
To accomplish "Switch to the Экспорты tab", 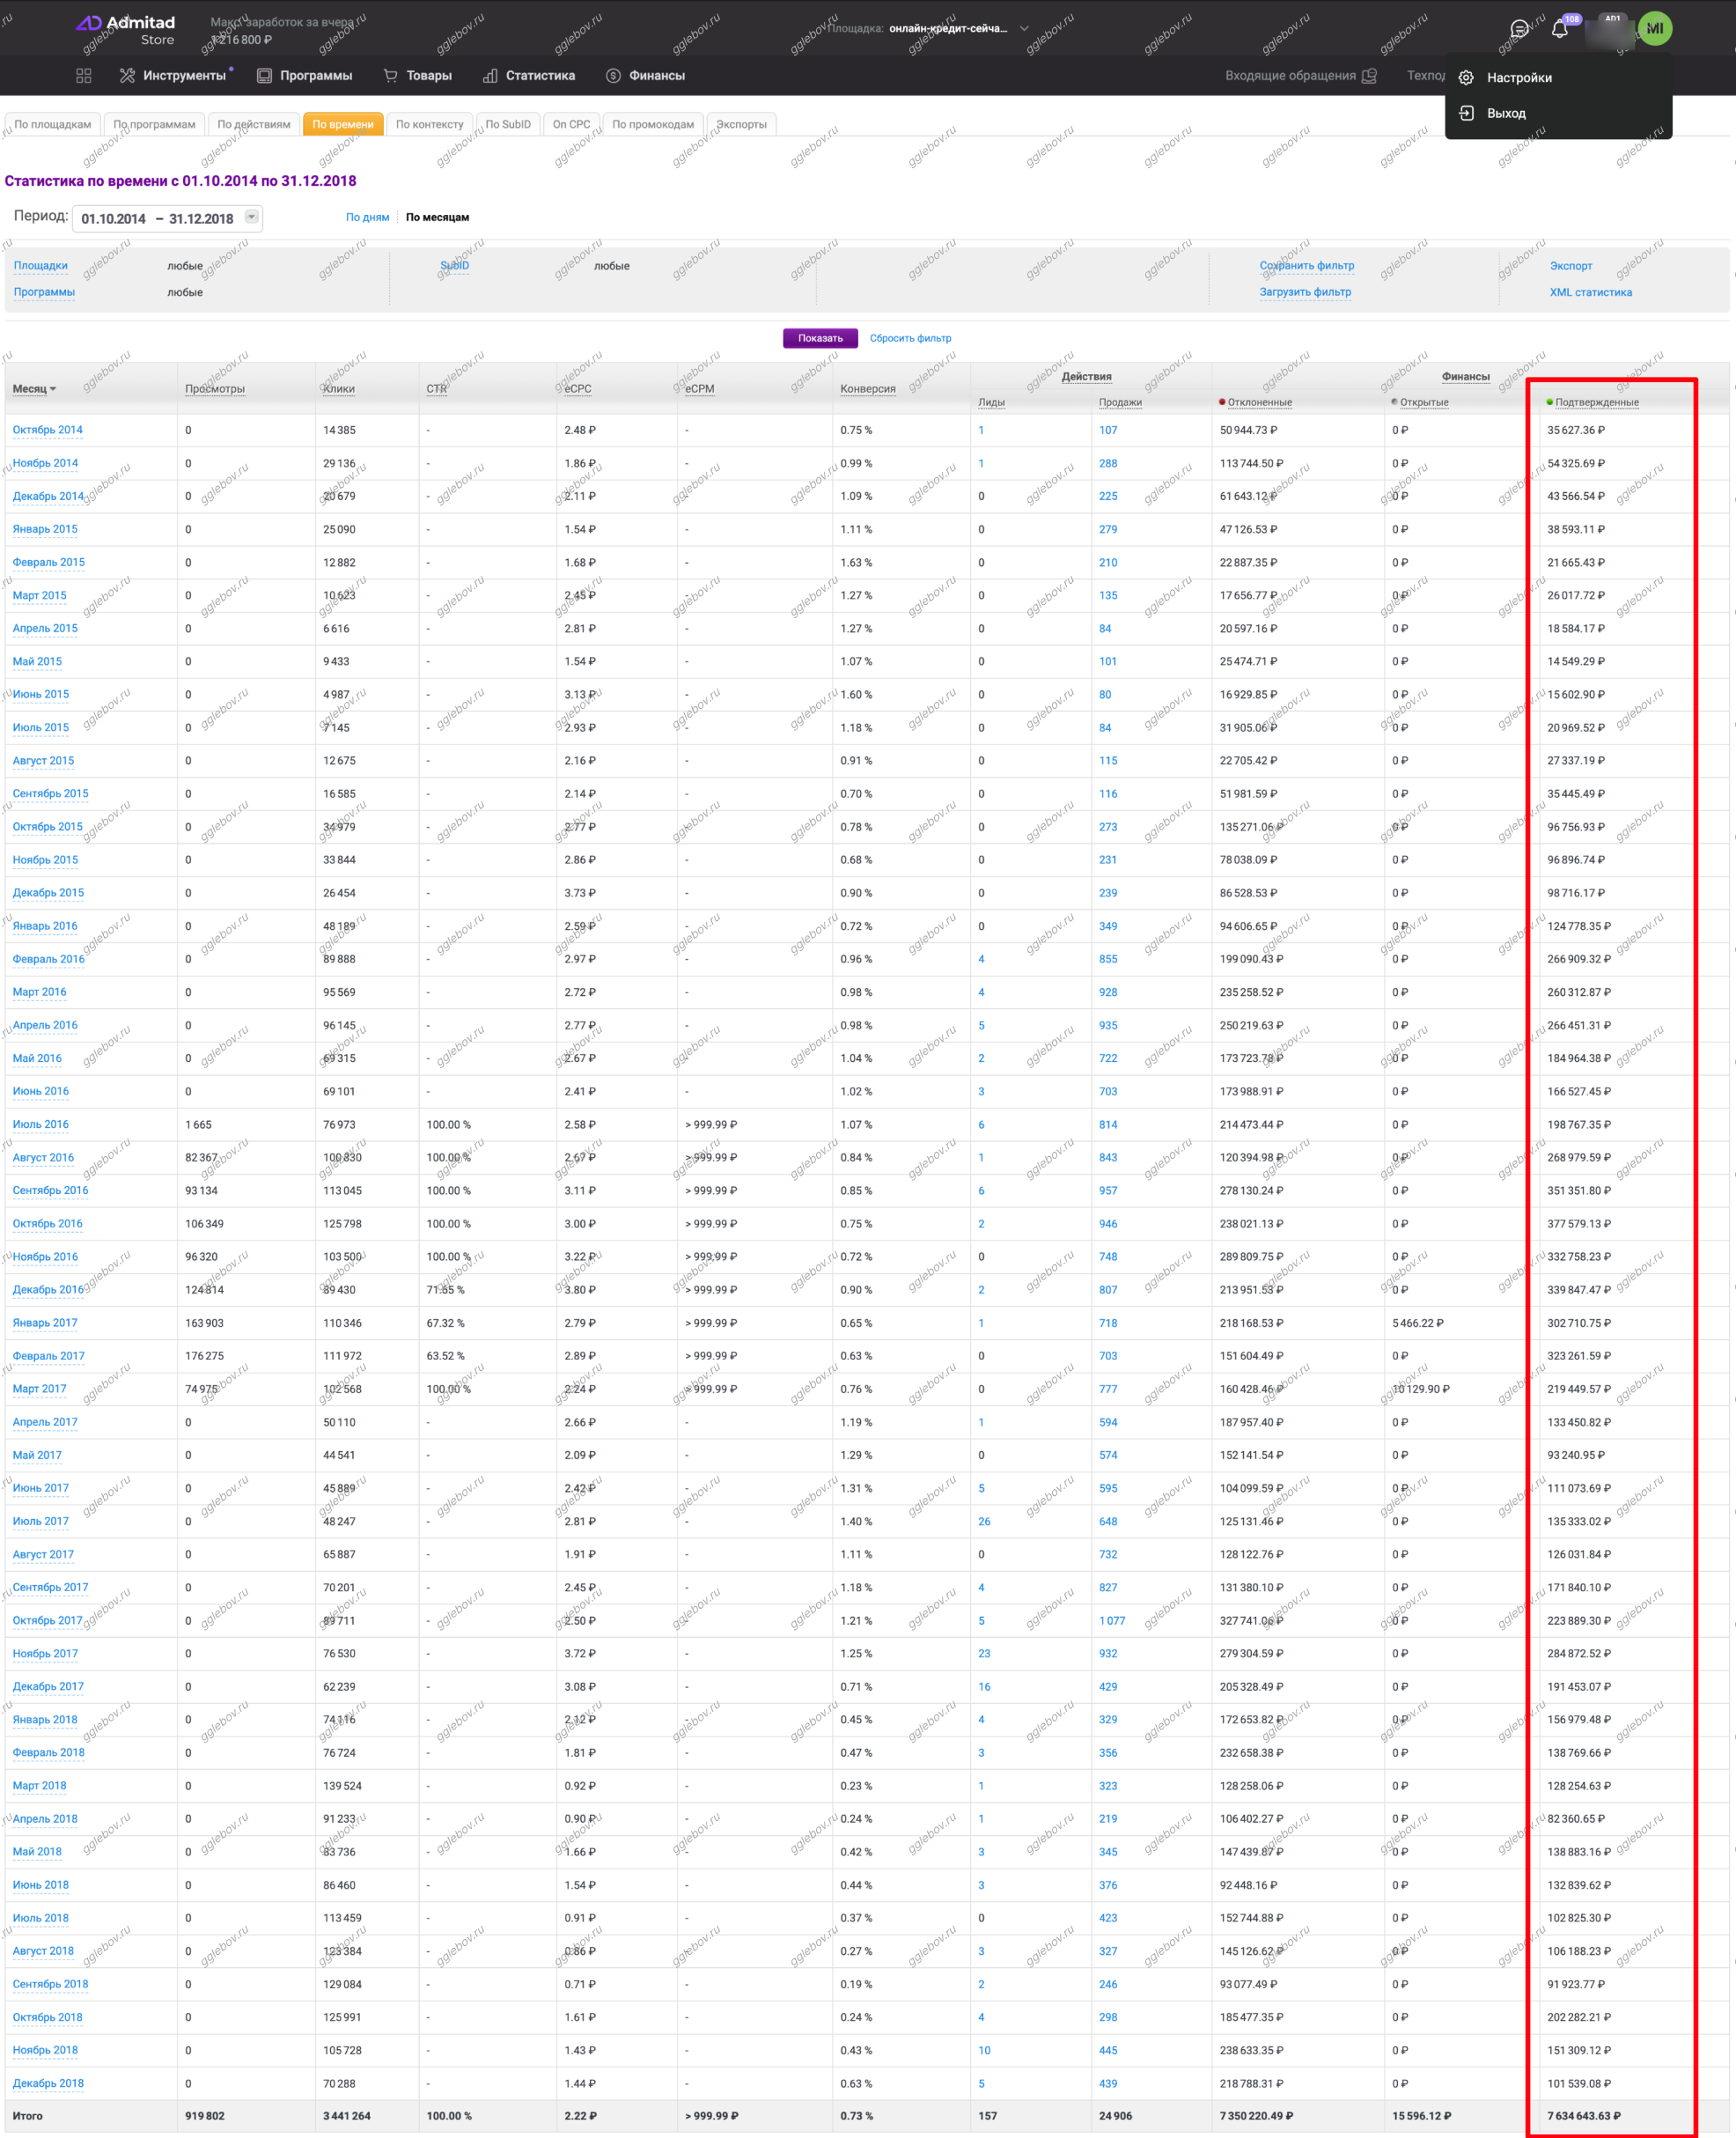I will click(741, 125).
